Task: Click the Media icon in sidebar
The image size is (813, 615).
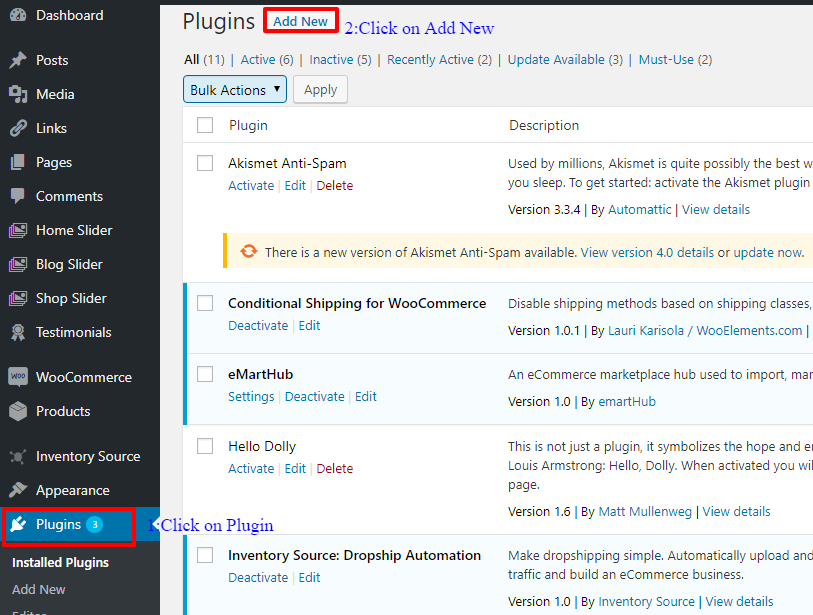Action: pyautogui.click(x=18, y=94)
